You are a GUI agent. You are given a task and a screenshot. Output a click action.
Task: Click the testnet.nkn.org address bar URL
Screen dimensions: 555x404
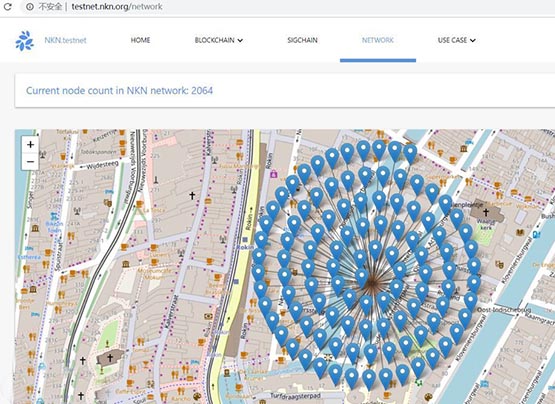coord(117,6)
